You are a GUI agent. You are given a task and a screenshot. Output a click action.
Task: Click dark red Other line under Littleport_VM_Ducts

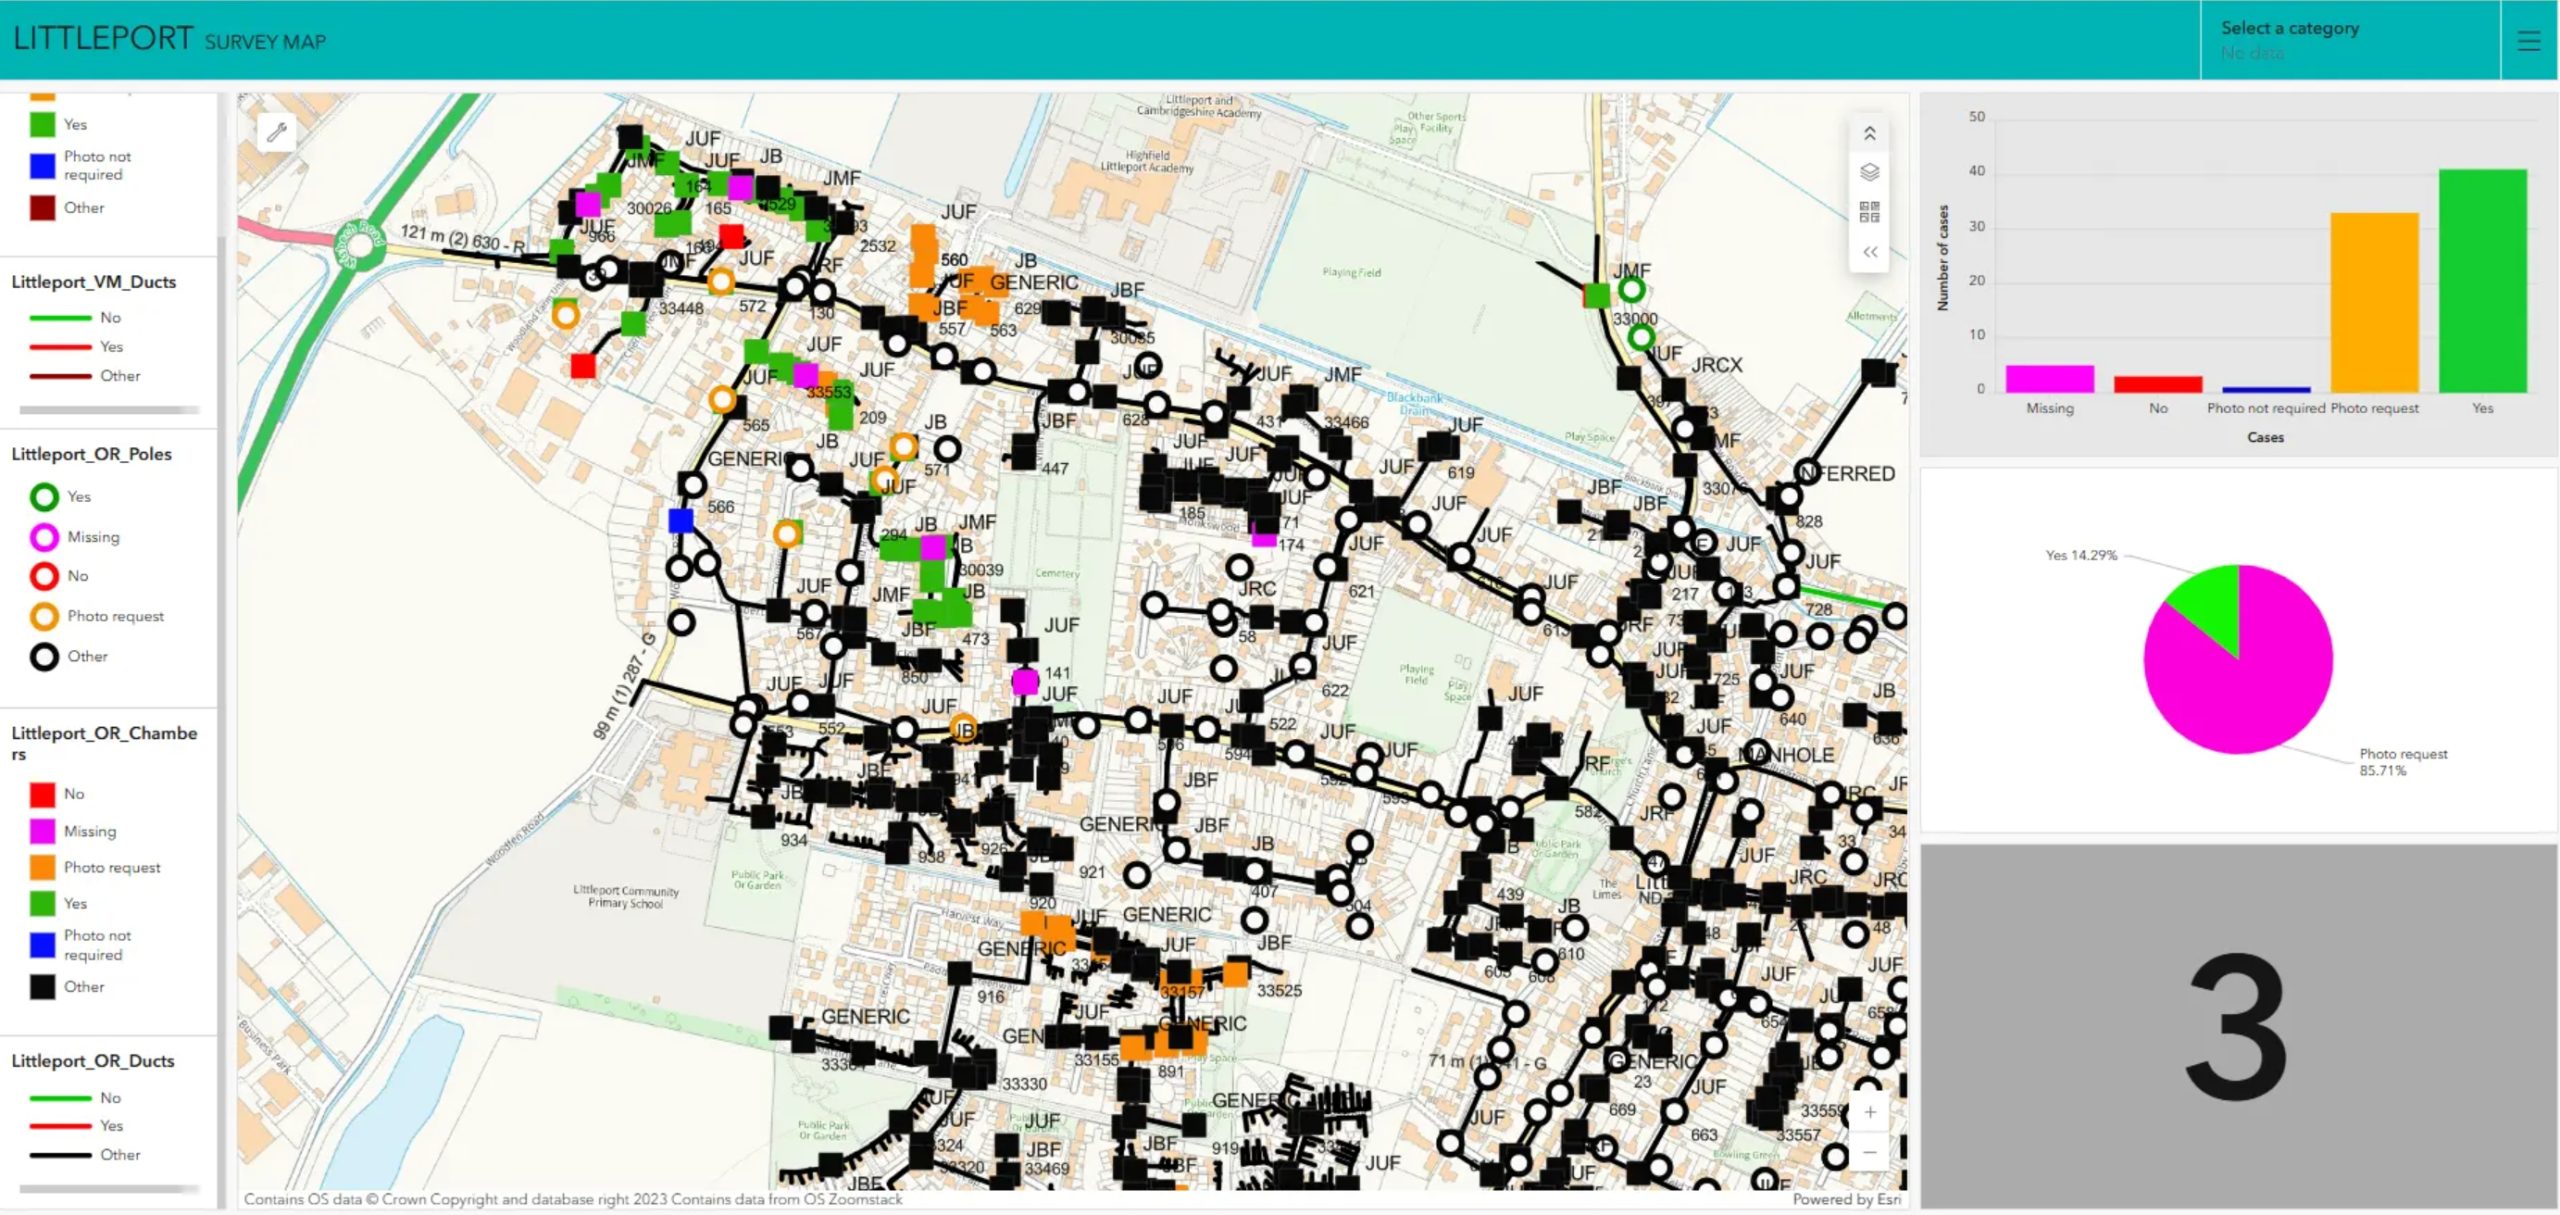point(60,376)
